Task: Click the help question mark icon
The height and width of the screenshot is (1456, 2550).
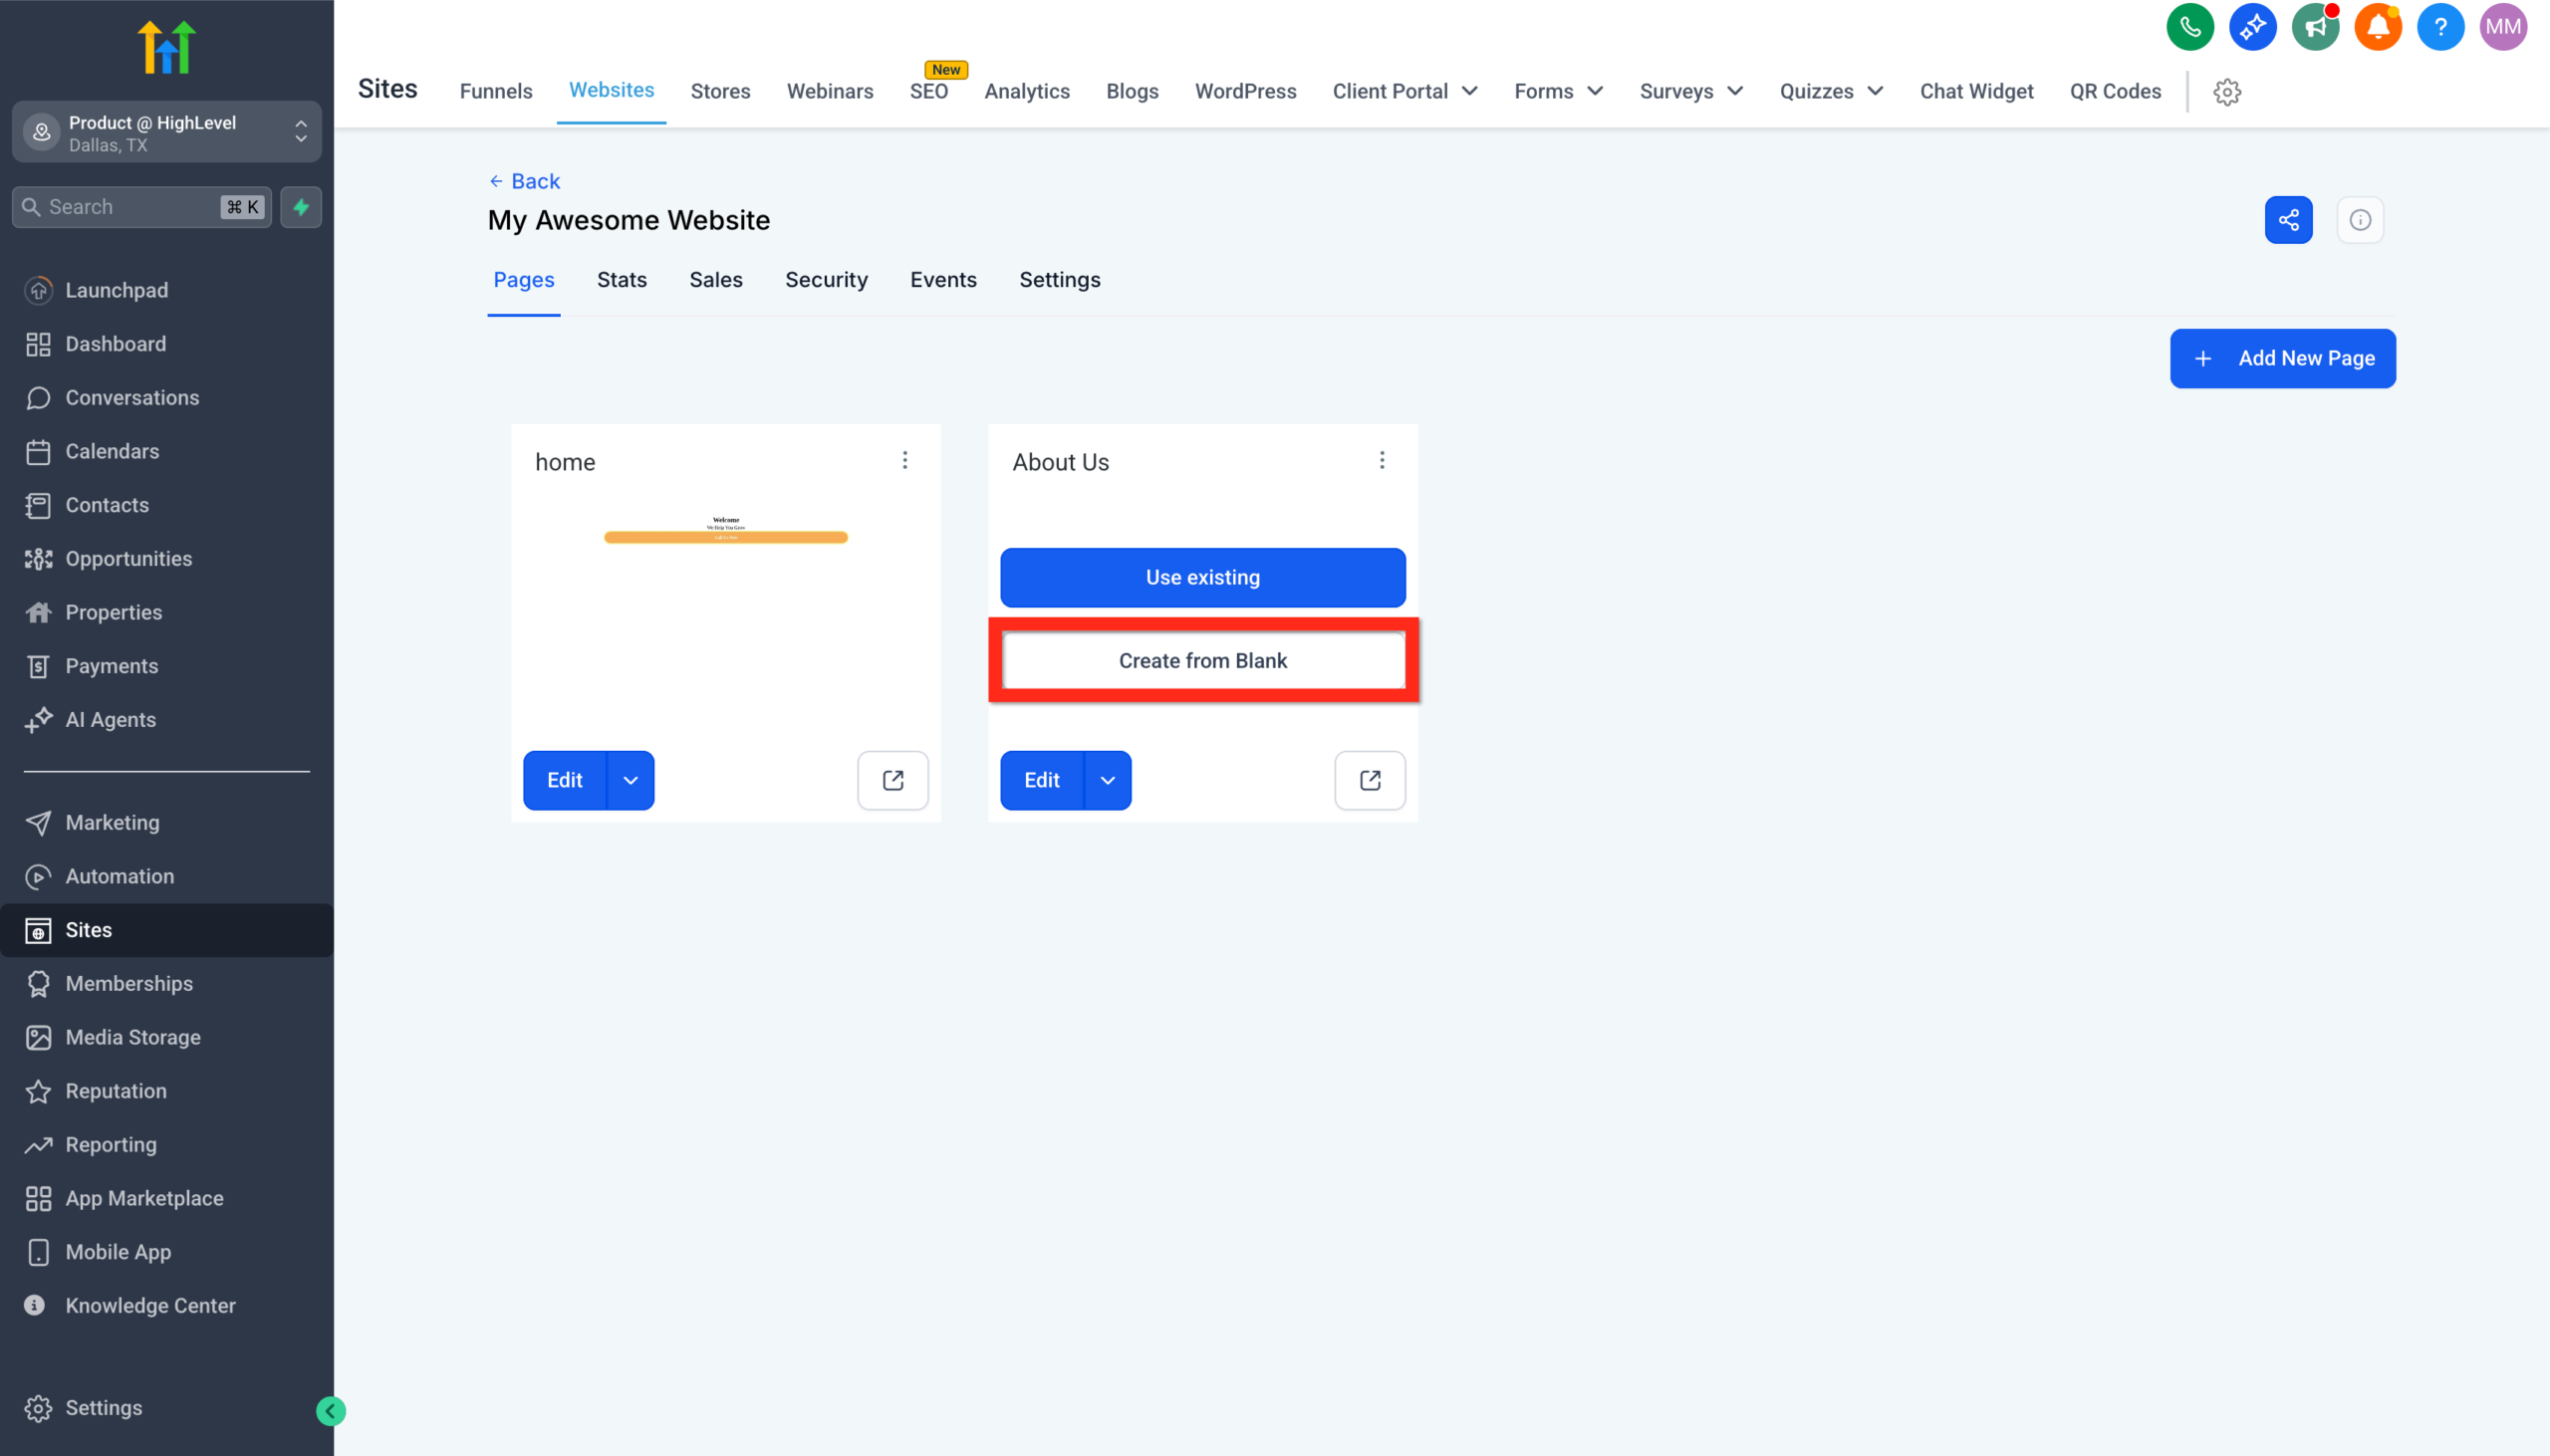Action: pyautogui.click(x=2440, y=27)
